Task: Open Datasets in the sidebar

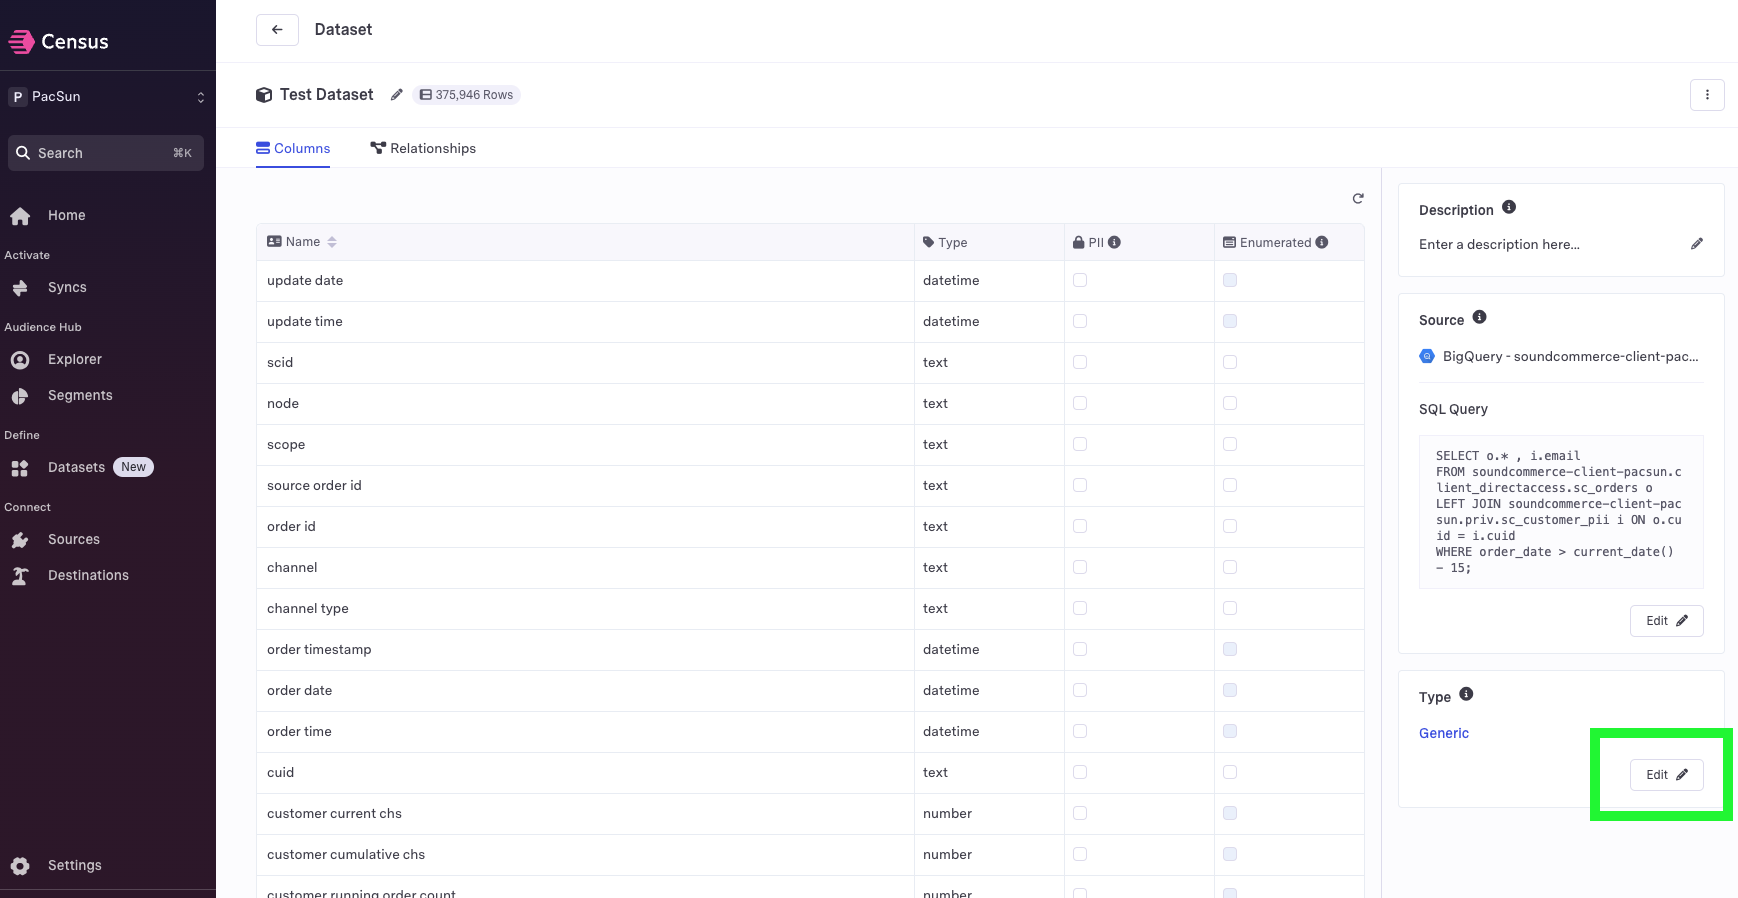Action: (76, 467)
